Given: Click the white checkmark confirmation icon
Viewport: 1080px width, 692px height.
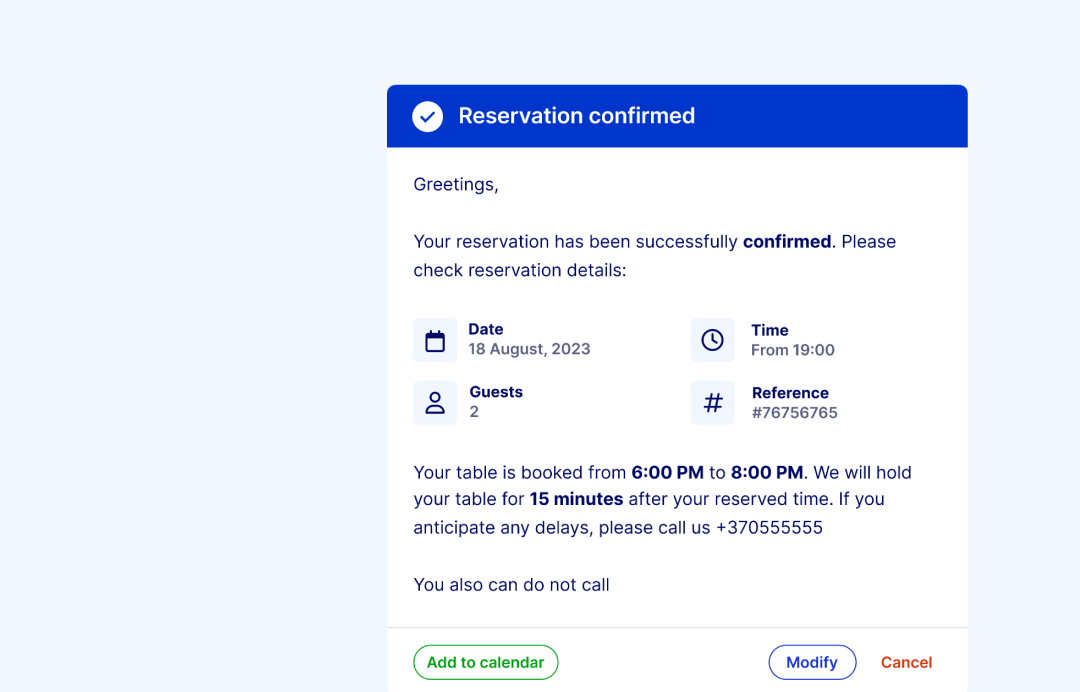Looking at the screenshot, I should coord(427,116).
